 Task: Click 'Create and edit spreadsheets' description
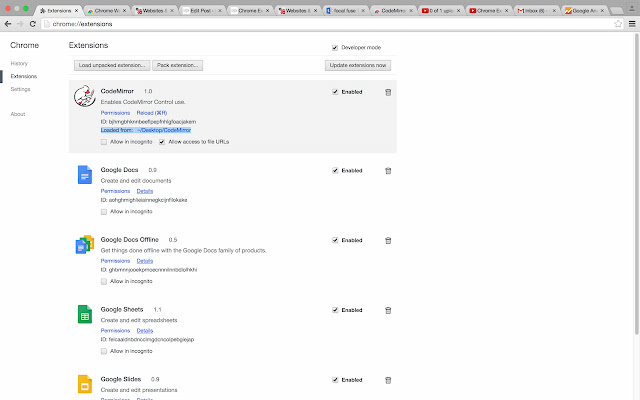tap(139, 320)
